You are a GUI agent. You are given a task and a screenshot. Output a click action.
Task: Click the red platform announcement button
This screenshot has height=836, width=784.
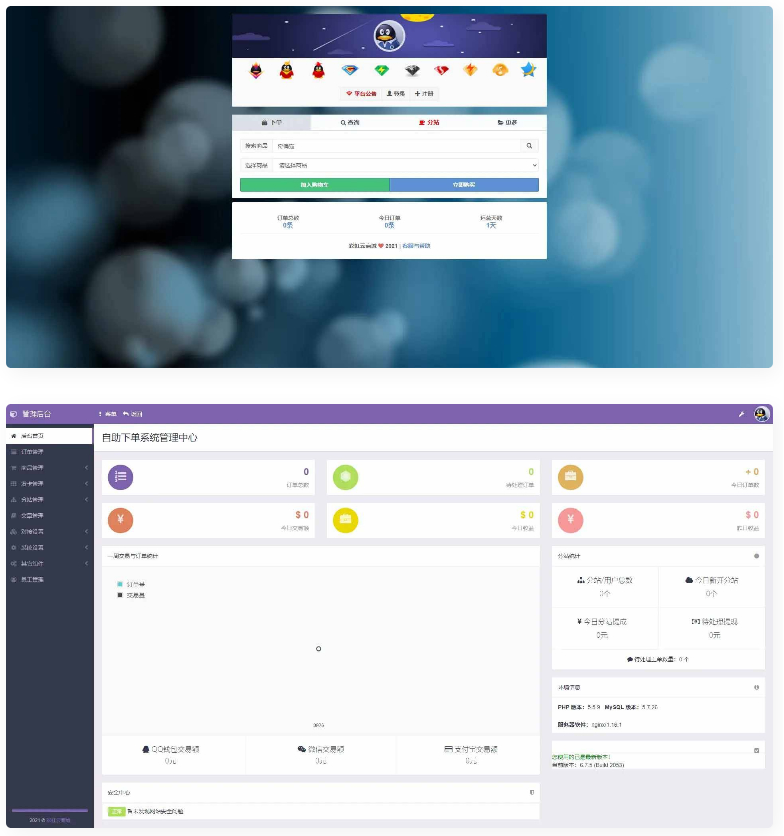(x=361, y=93)
